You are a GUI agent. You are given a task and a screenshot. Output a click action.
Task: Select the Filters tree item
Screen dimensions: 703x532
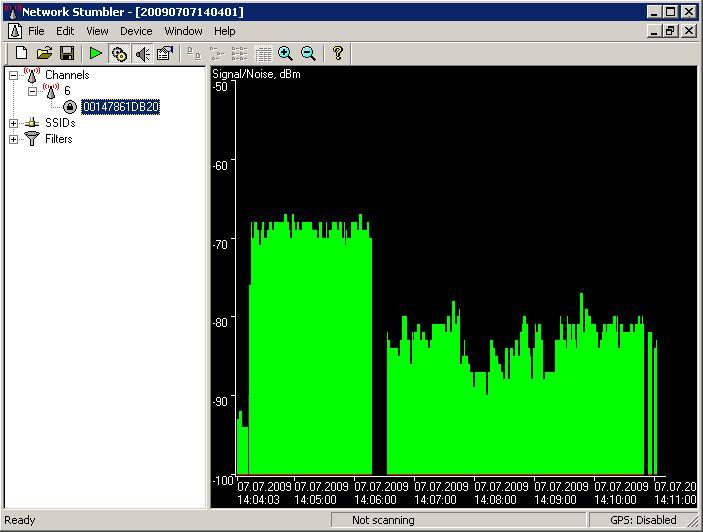coord(59,139)
